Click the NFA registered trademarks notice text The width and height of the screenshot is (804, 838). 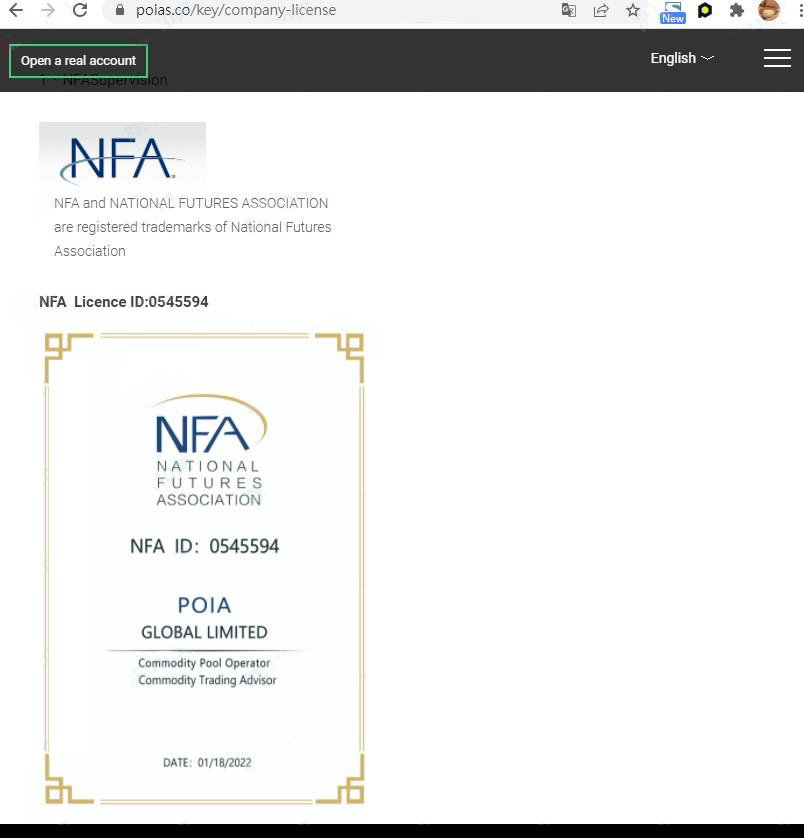(x=192, y=227)
